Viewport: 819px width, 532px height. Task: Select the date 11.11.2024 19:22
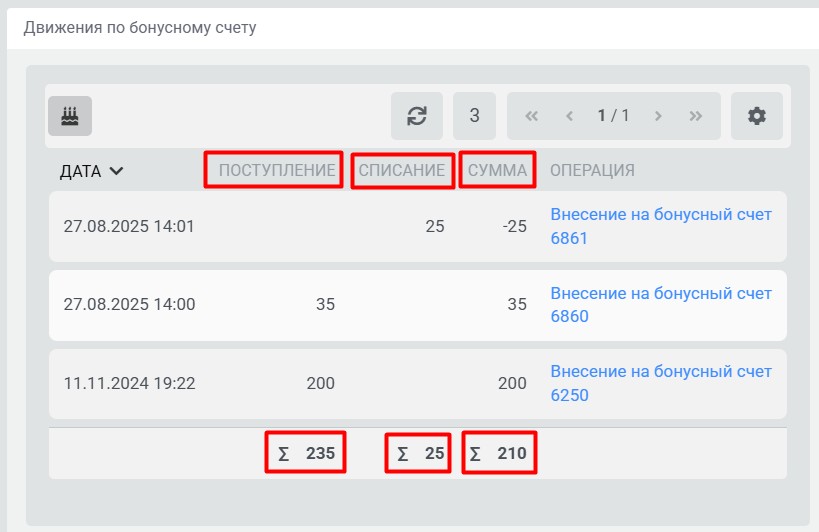(129, 383)
